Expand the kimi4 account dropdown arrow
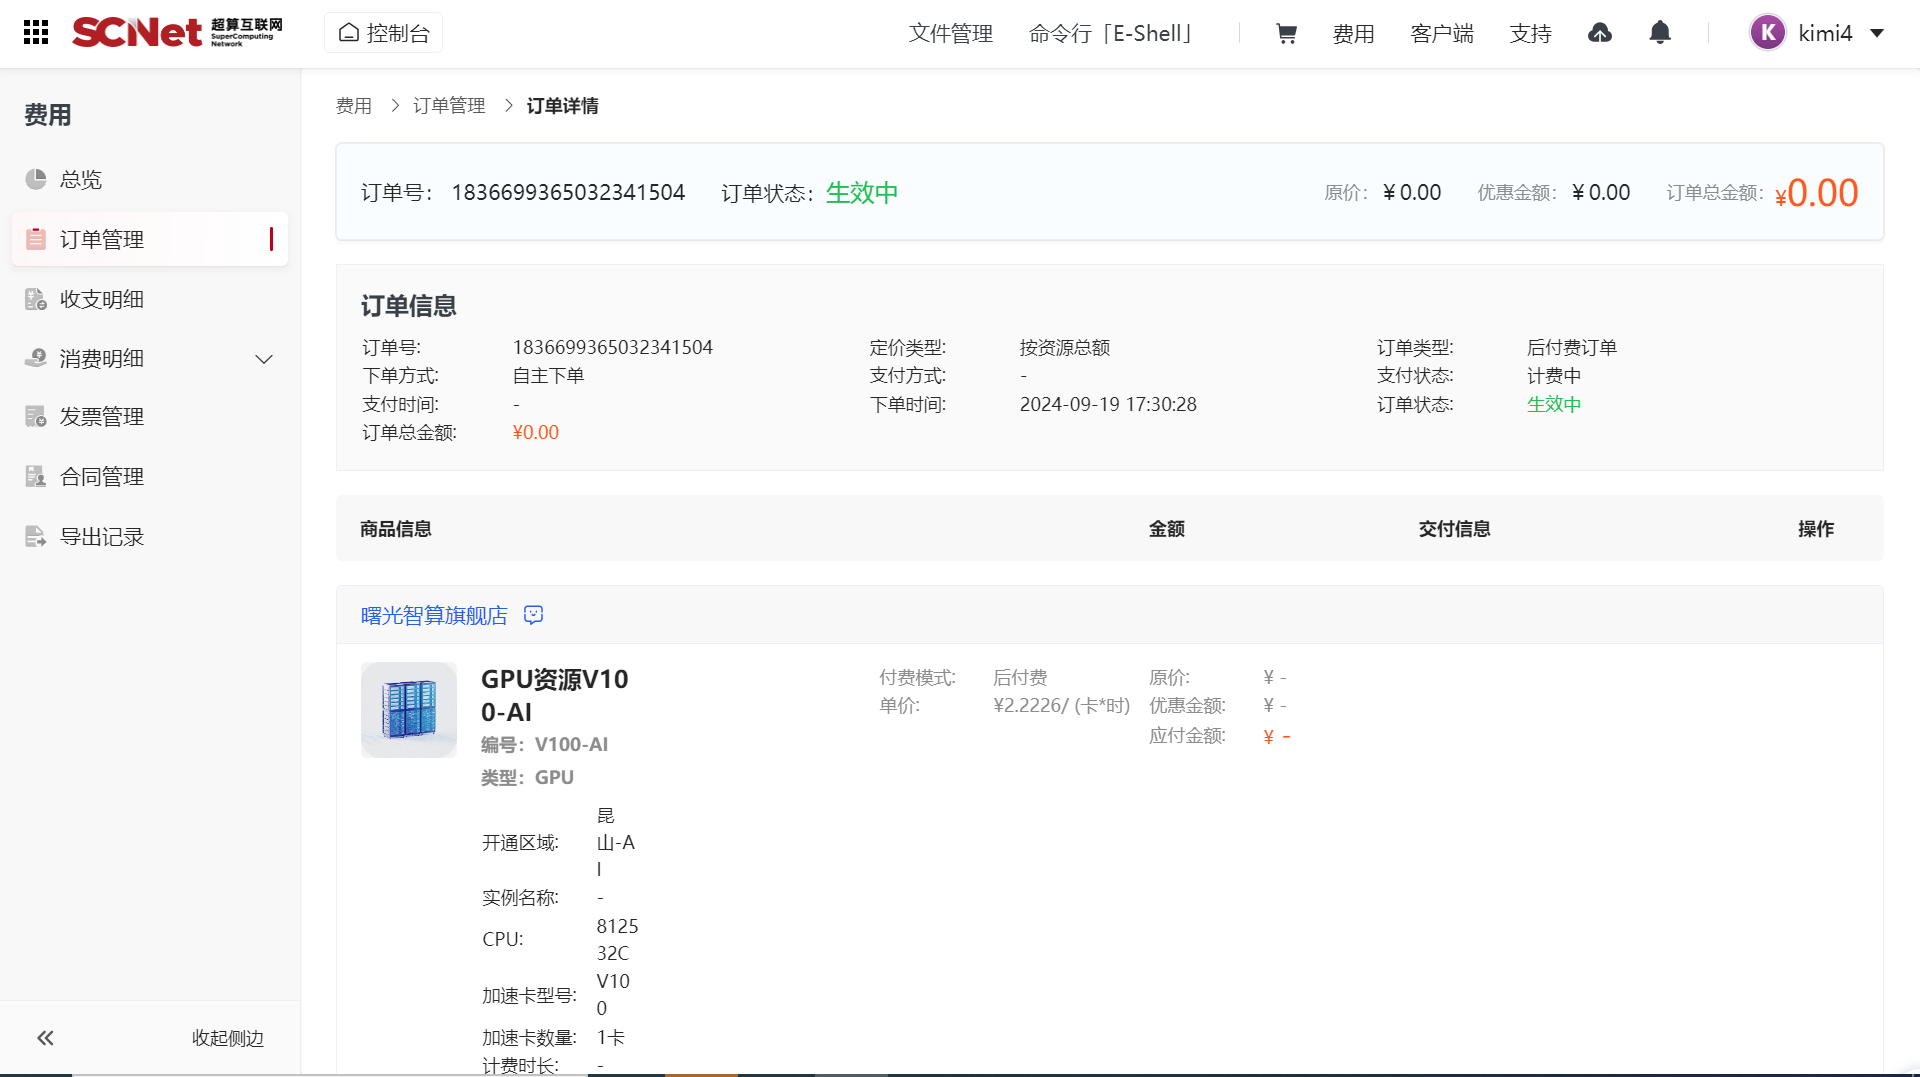 point(1877,33)
